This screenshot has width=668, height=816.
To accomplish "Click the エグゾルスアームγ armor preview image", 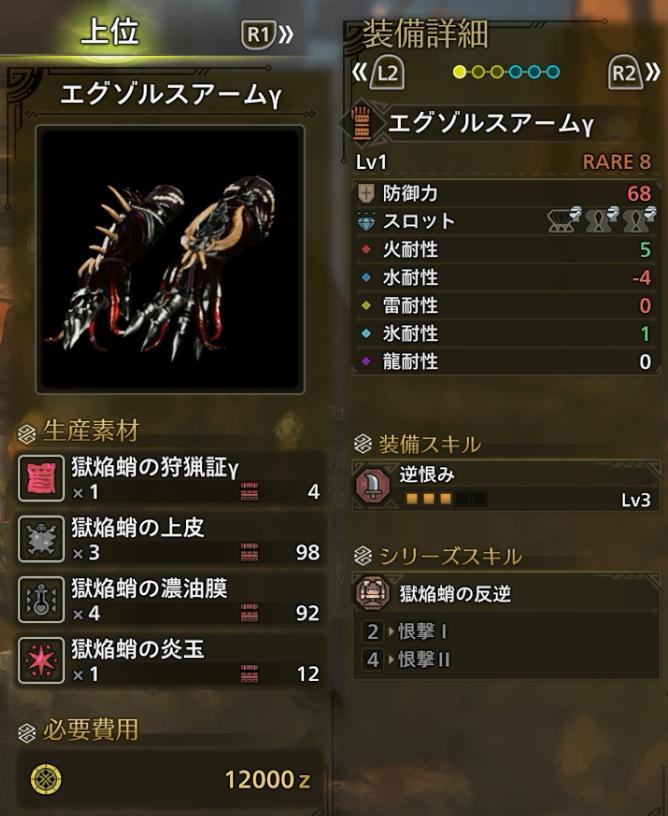I will tap(170, 259).
